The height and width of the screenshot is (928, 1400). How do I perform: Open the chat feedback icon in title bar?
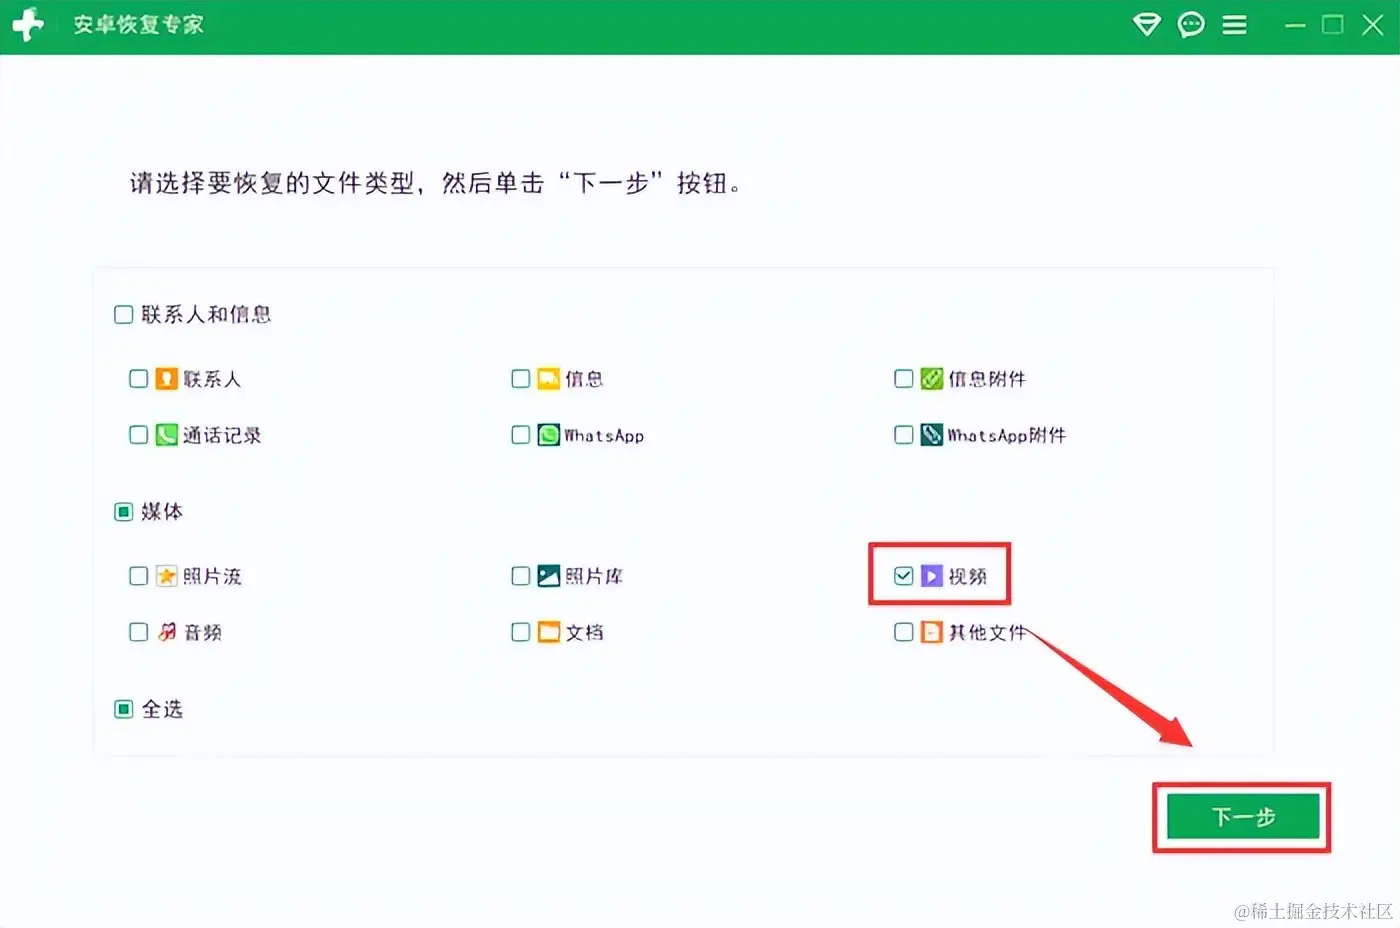(1190, 25)
